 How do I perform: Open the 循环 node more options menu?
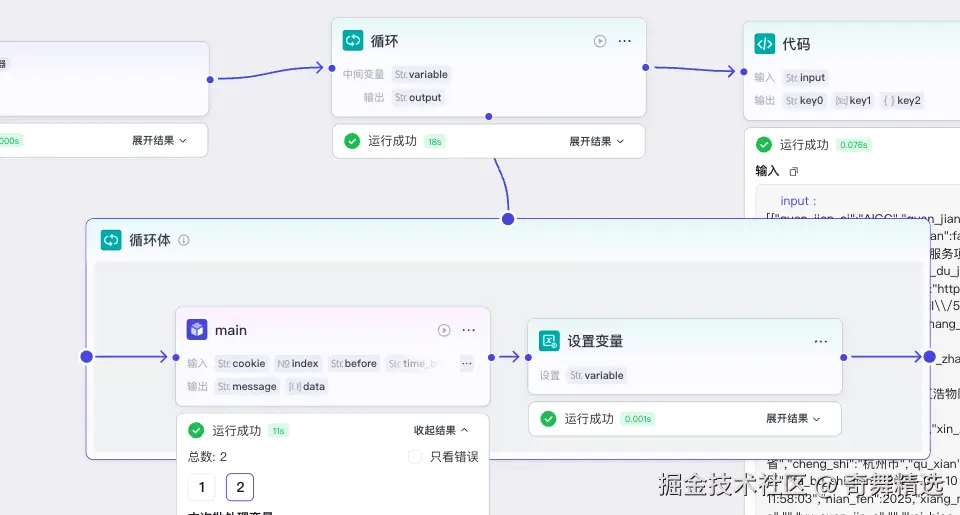point(624,41)
